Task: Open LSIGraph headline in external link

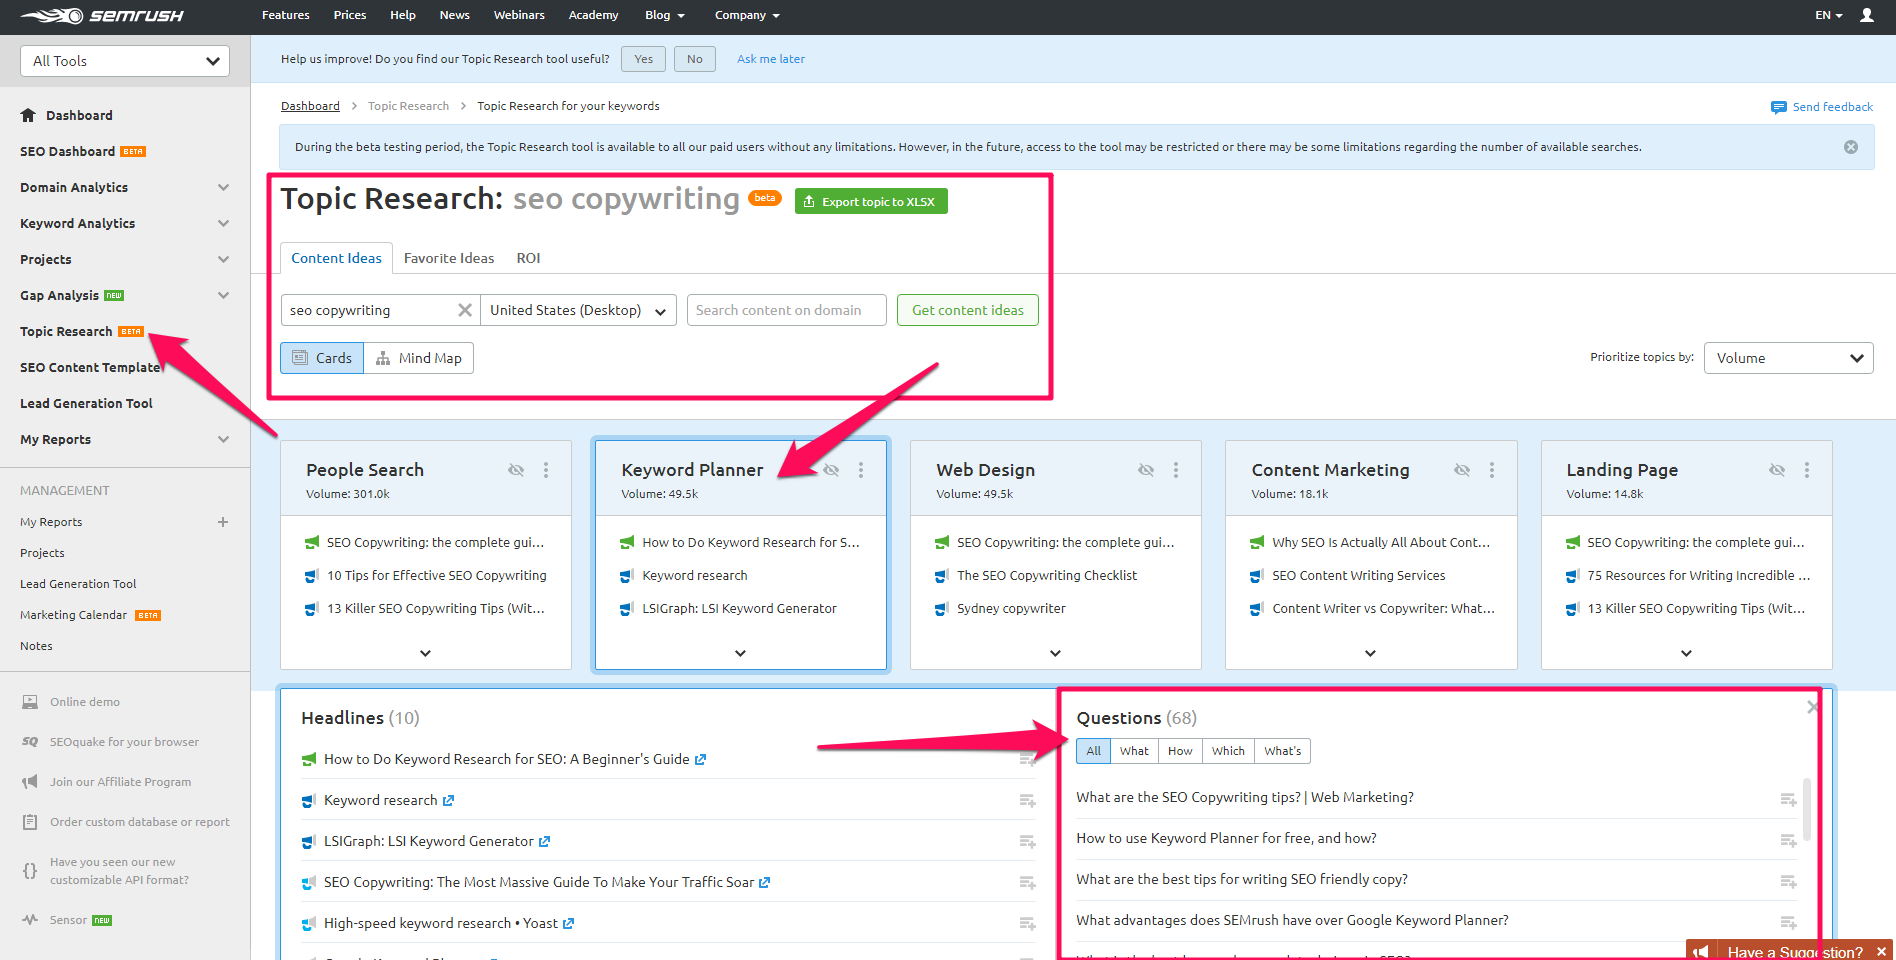Action: (x=545, y=842)
